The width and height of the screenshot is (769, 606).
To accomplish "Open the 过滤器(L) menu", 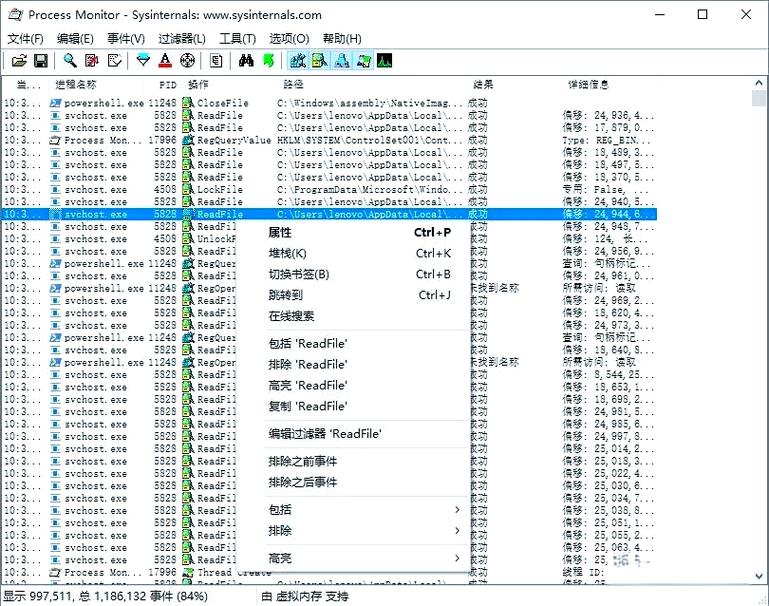I will (x=182, y=38).
